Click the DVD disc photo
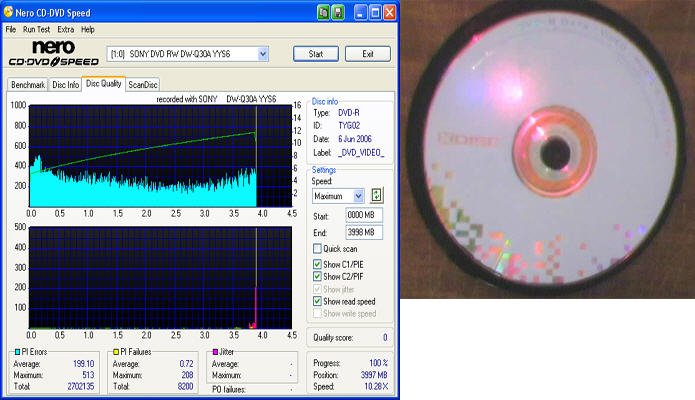The height and width of the screenshot is (400, 695). (547, 149)
